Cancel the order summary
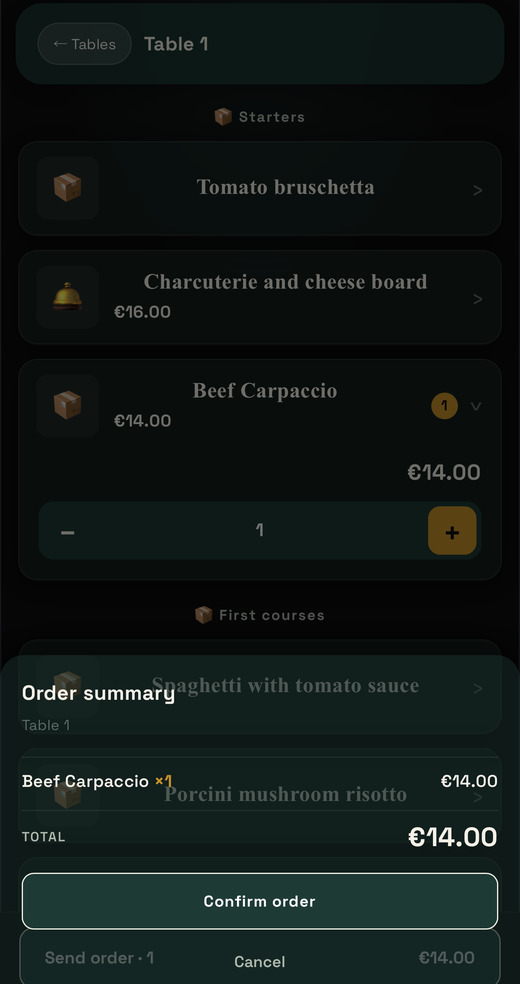This screenshot has width=520, height=984. [x=260, y=961]
